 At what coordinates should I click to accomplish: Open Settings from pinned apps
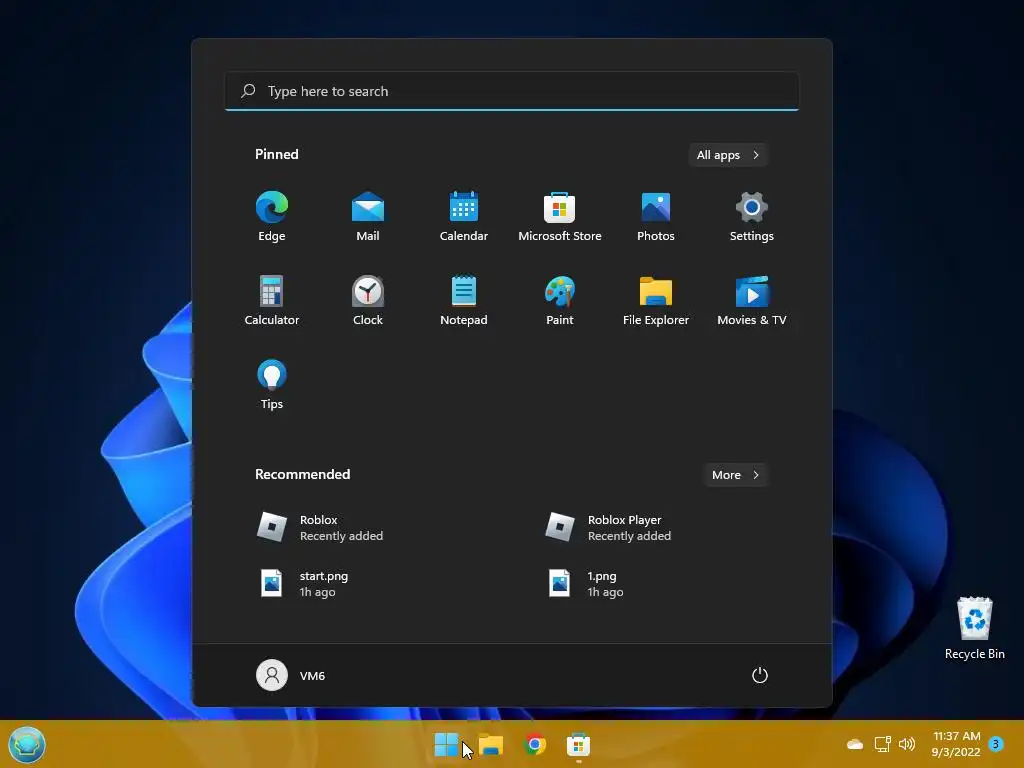[x=752, y=217]
